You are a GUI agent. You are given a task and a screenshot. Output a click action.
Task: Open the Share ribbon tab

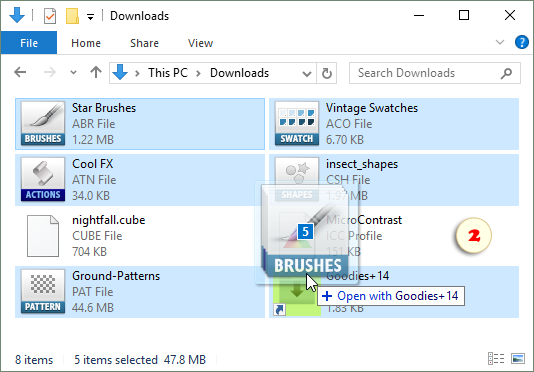[x=144, y=43]
